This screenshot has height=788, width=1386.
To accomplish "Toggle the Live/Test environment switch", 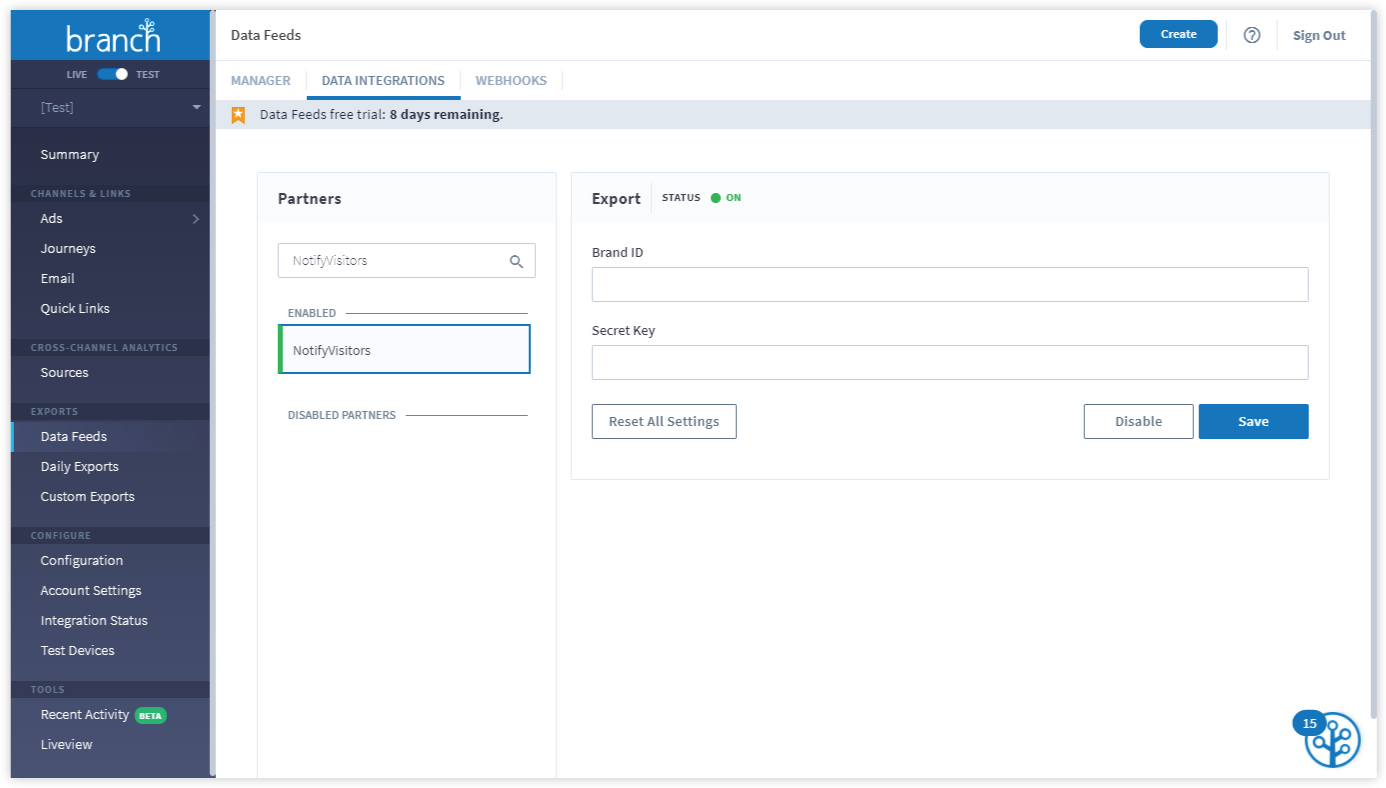I will click(113, 74).
